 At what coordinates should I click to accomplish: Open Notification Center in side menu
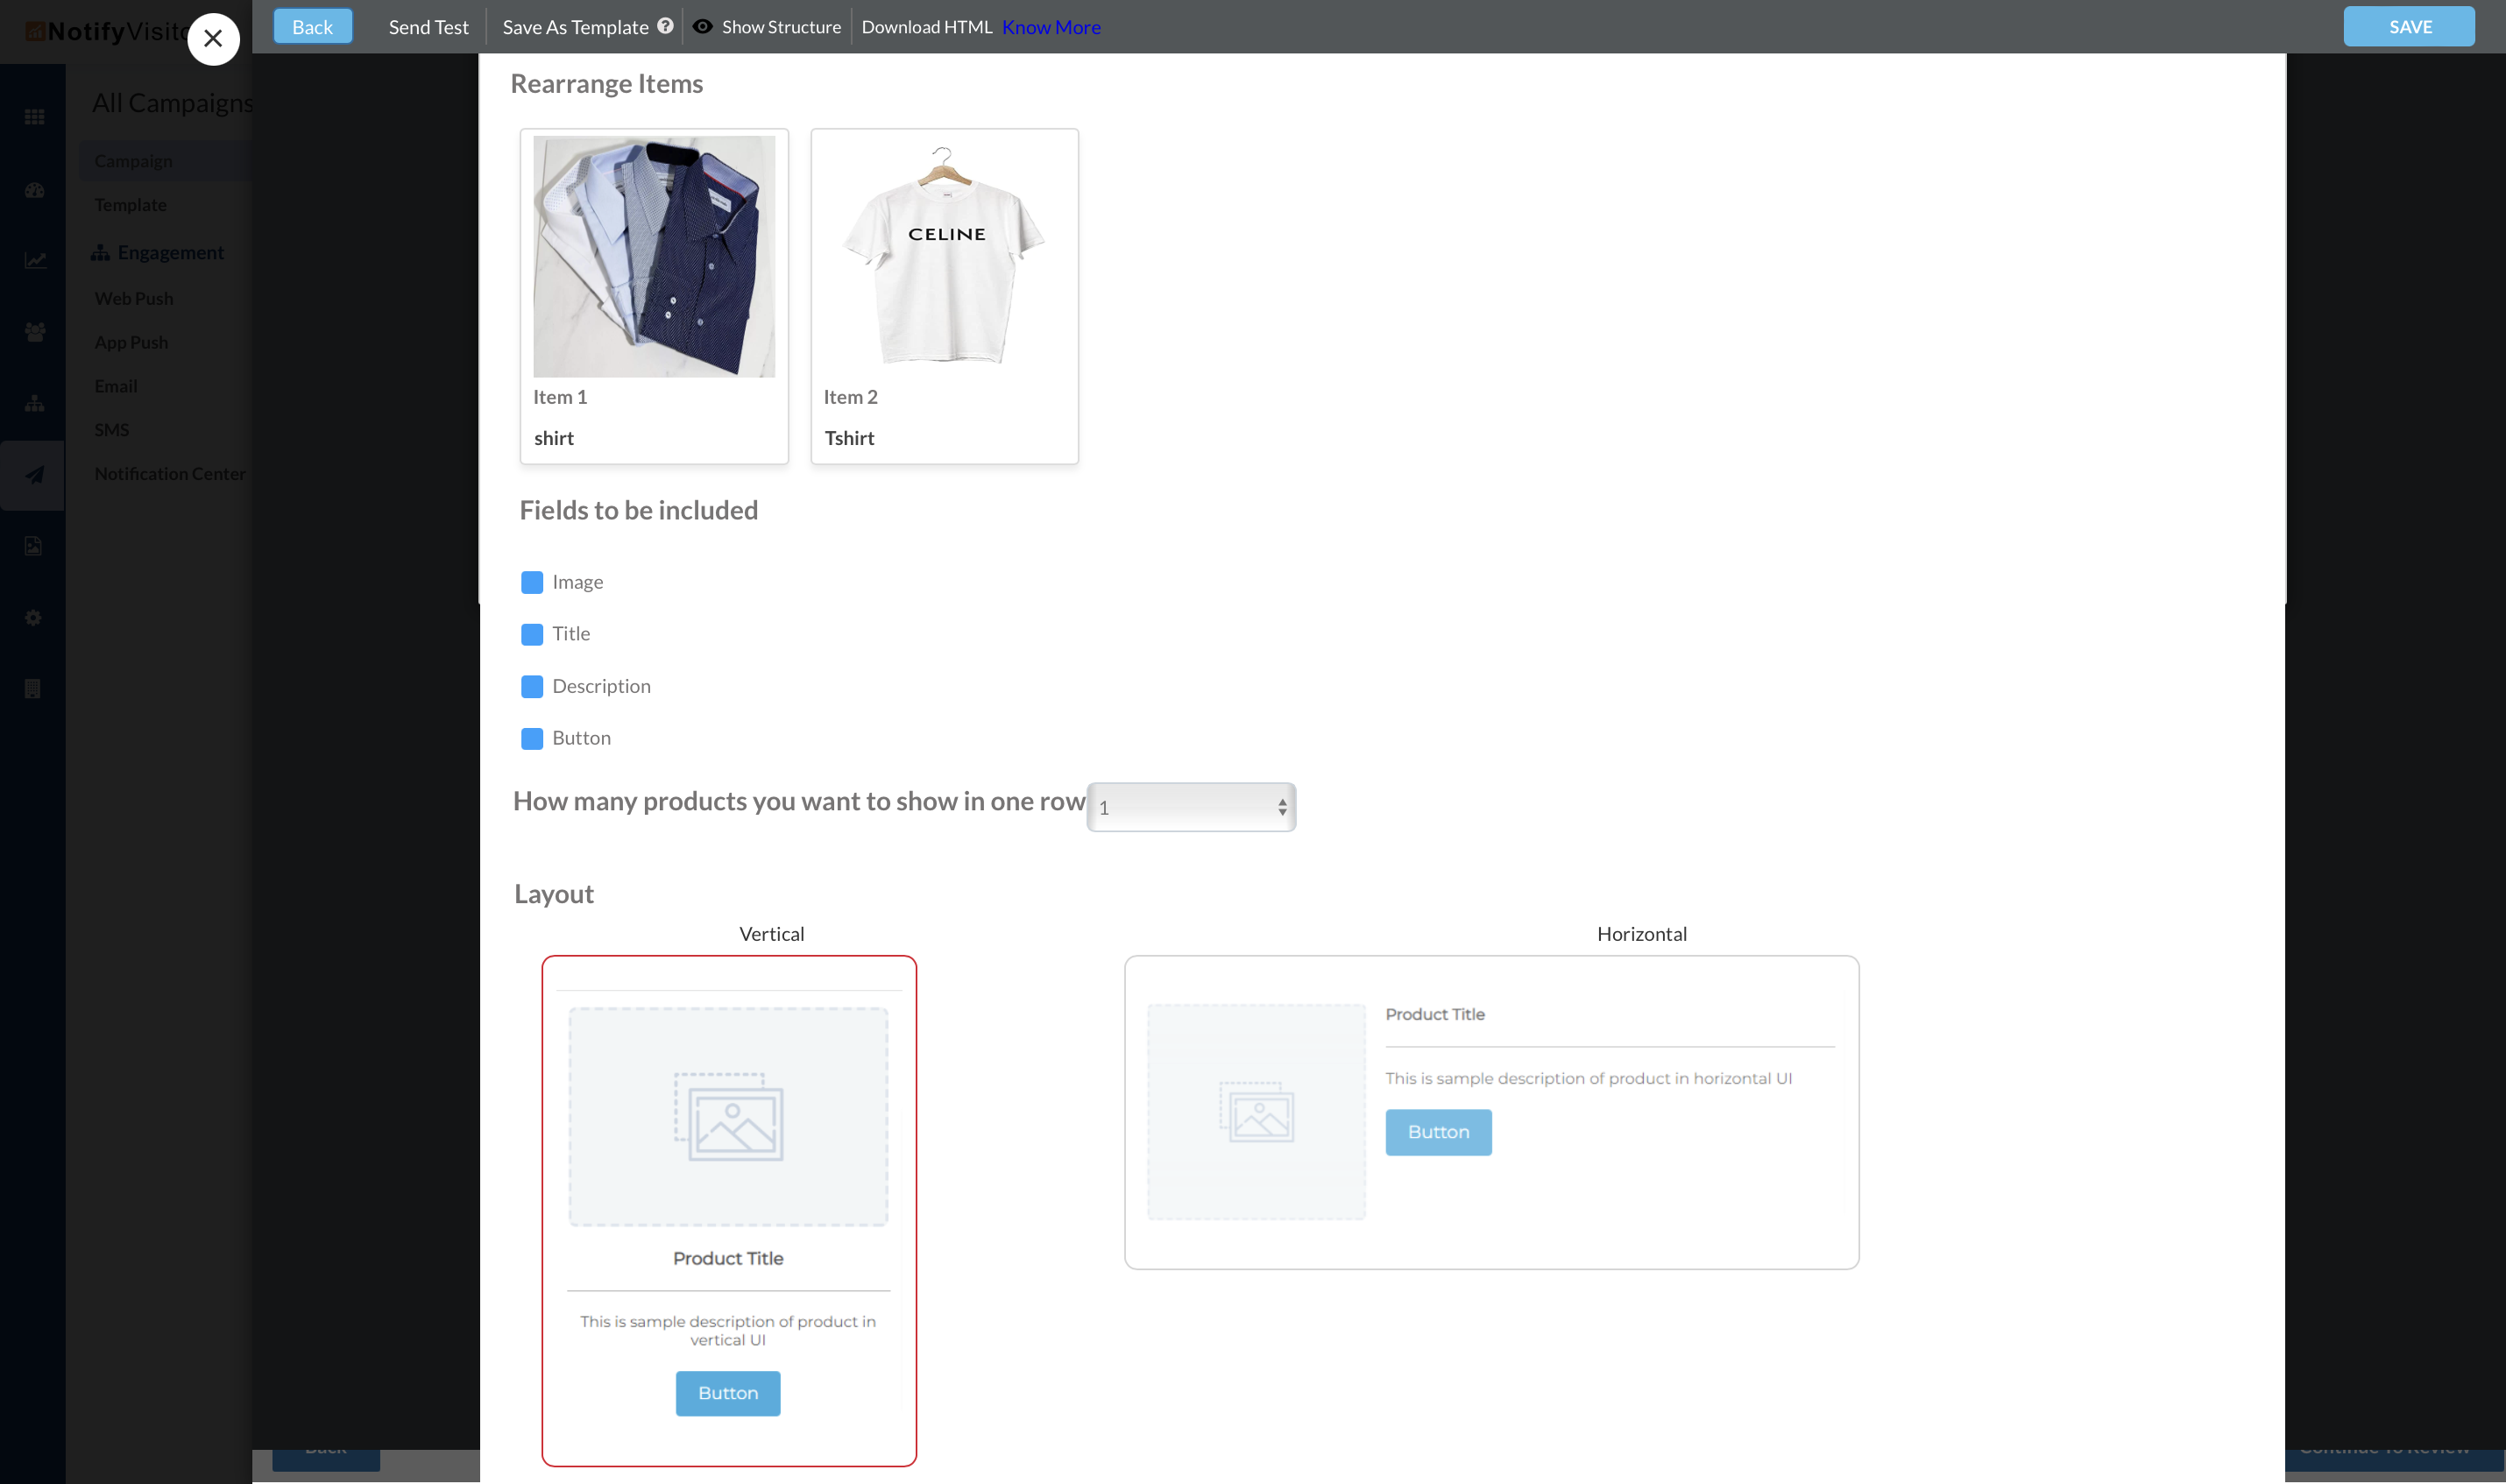170,474
